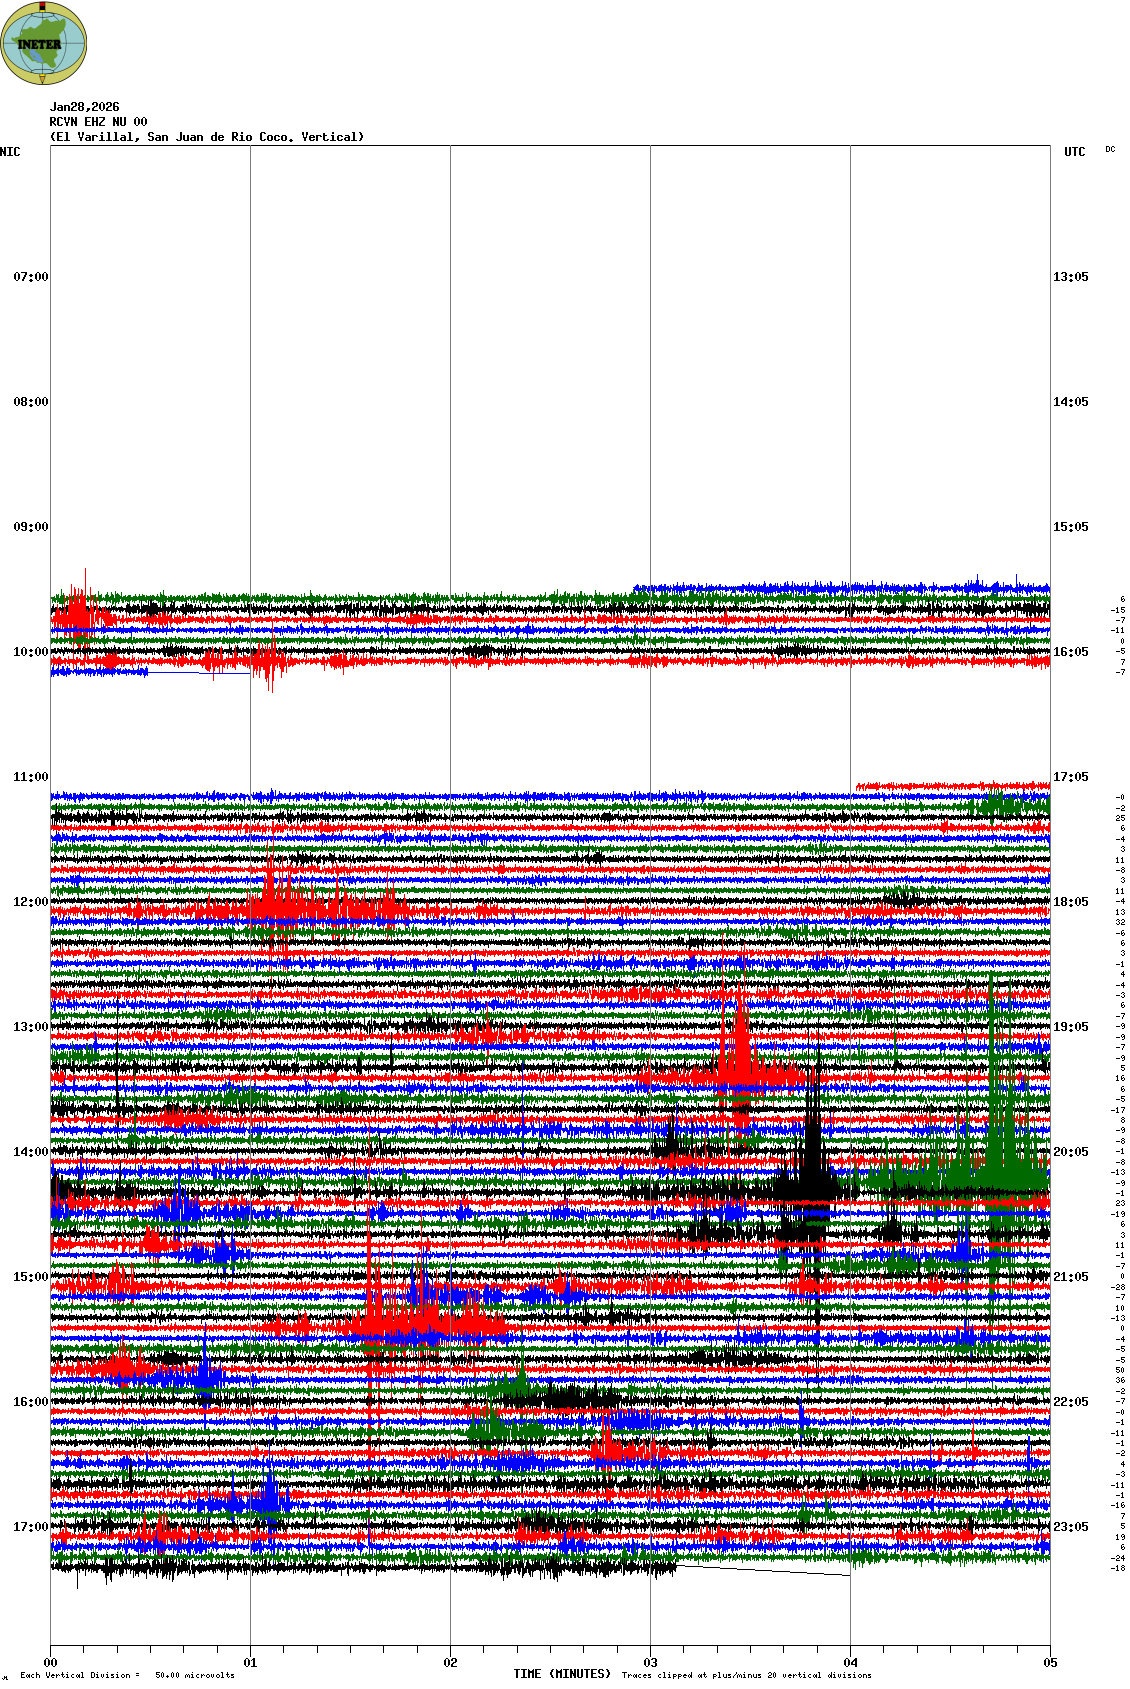
Task: Select the 17:00 local time label
Action: click(x=30, y=1527)
